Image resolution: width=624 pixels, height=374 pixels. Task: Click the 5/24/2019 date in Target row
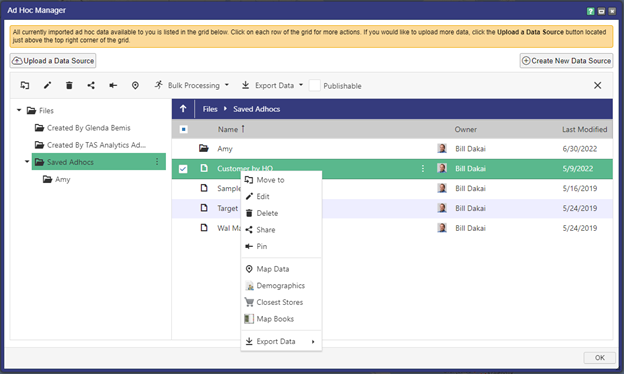580,208
